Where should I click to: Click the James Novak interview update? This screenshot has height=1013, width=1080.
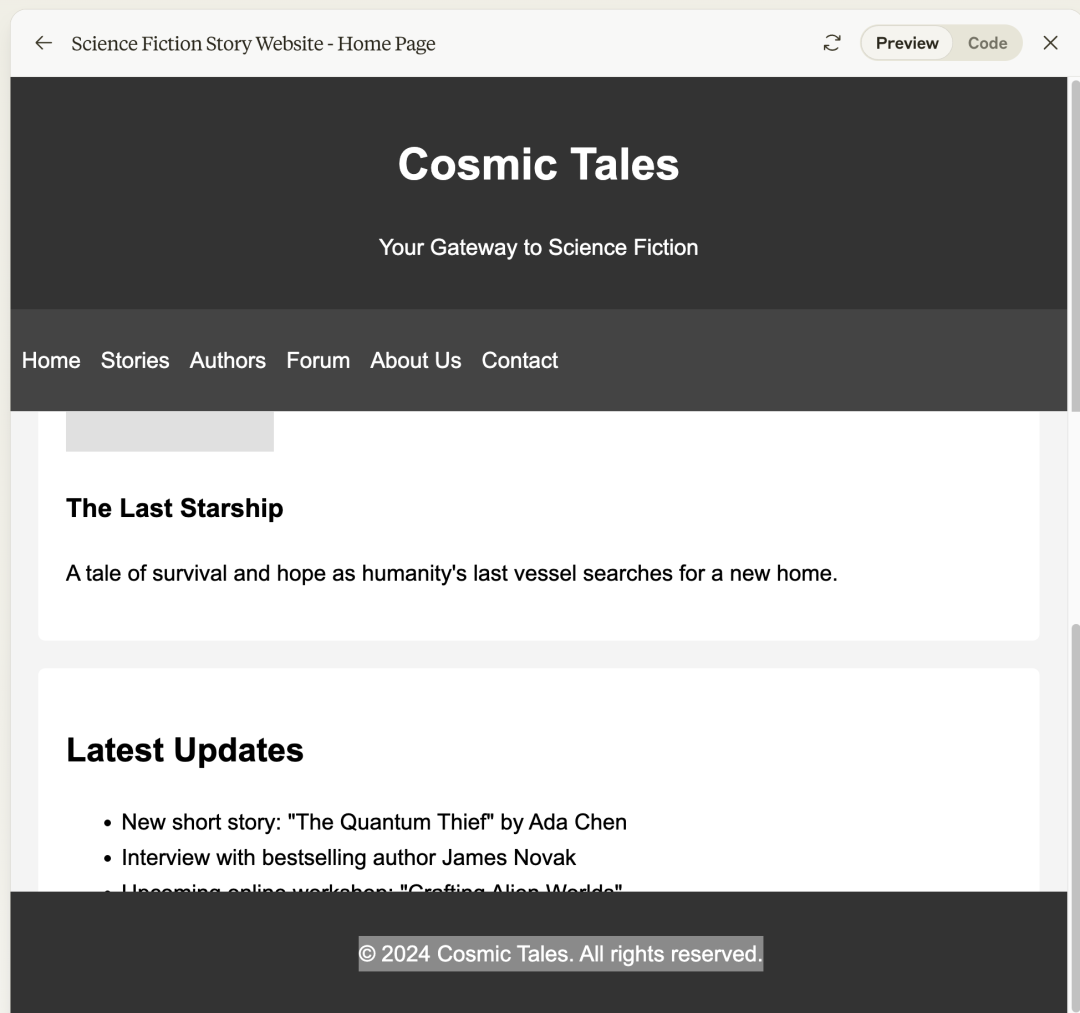pyautogui.click(x=348, y=858)
